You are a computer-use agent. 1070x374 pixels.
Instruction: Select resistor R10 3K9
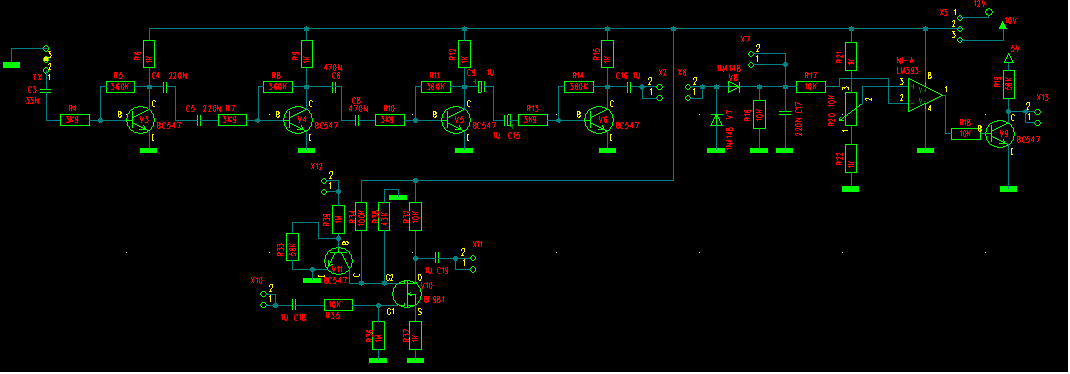[390, 120]
